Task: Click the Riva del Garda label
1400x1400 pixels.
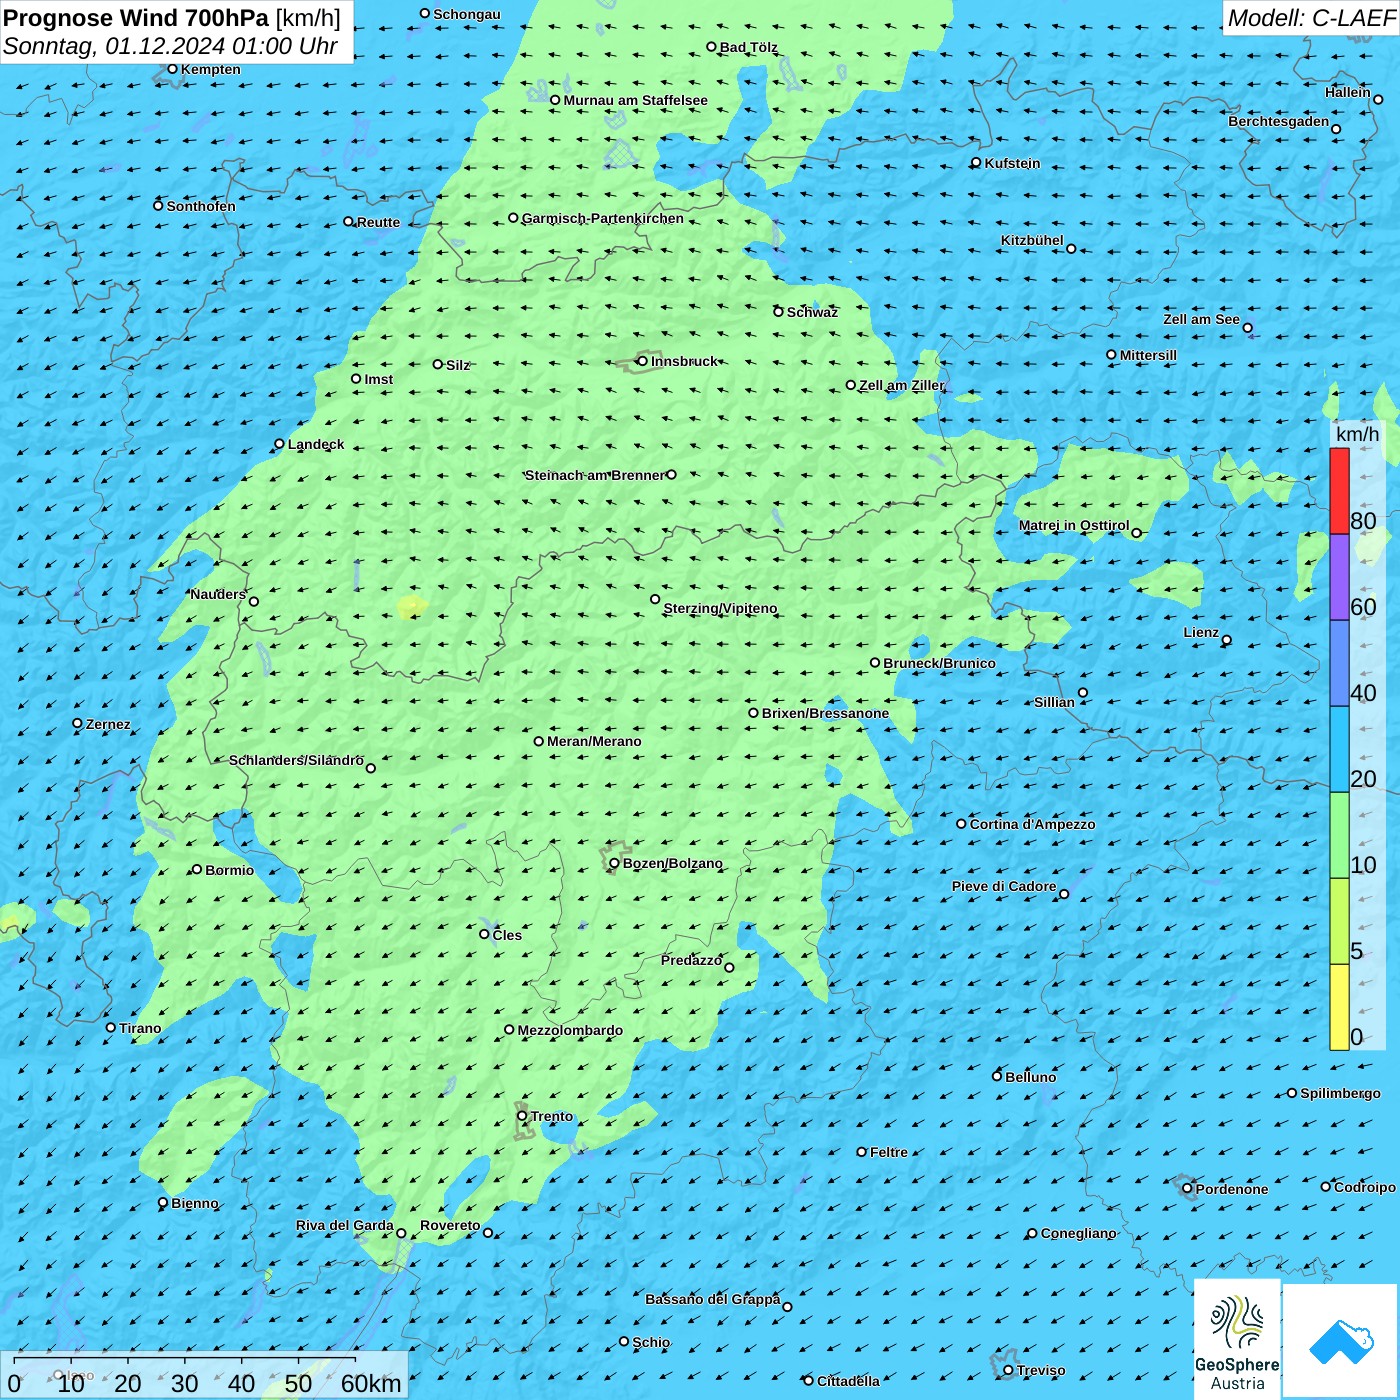Action: [x=344, y=1225]
